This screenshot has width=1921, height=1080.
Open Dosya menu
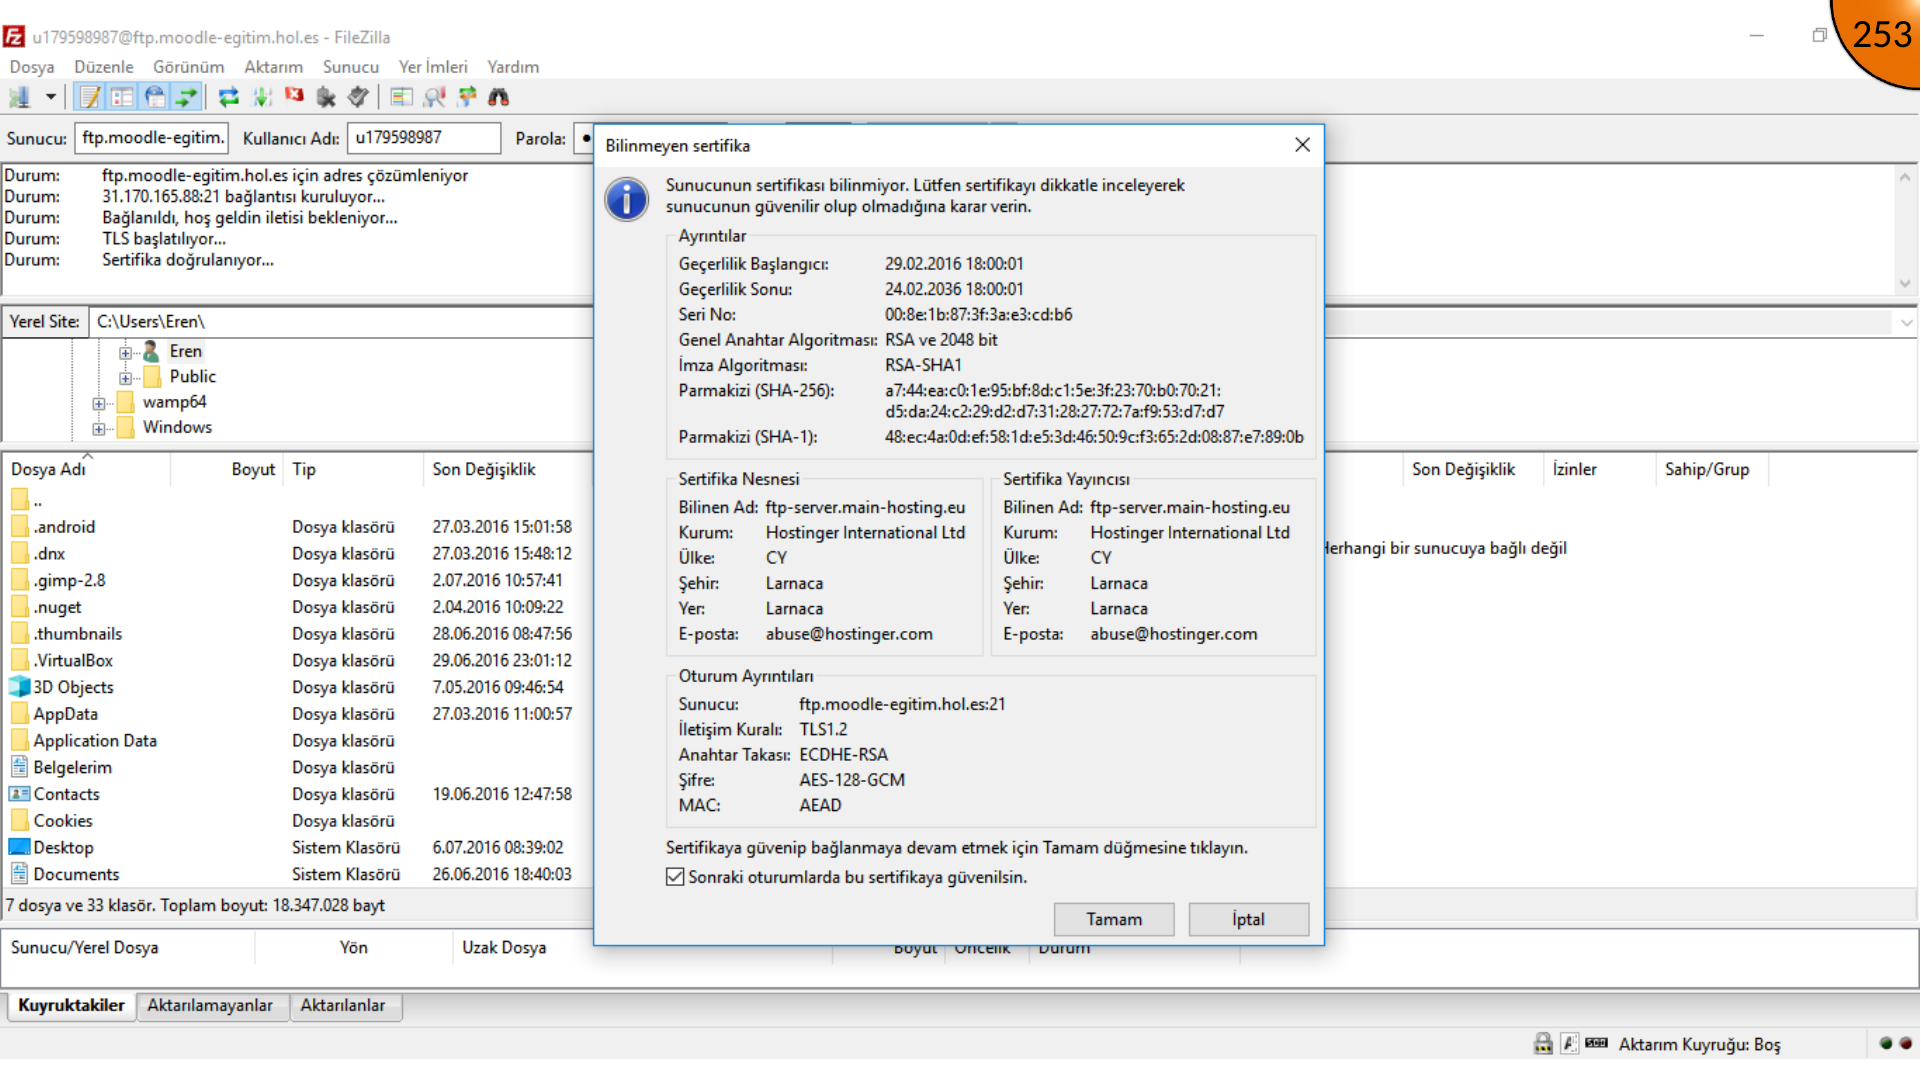coord(32,67)
